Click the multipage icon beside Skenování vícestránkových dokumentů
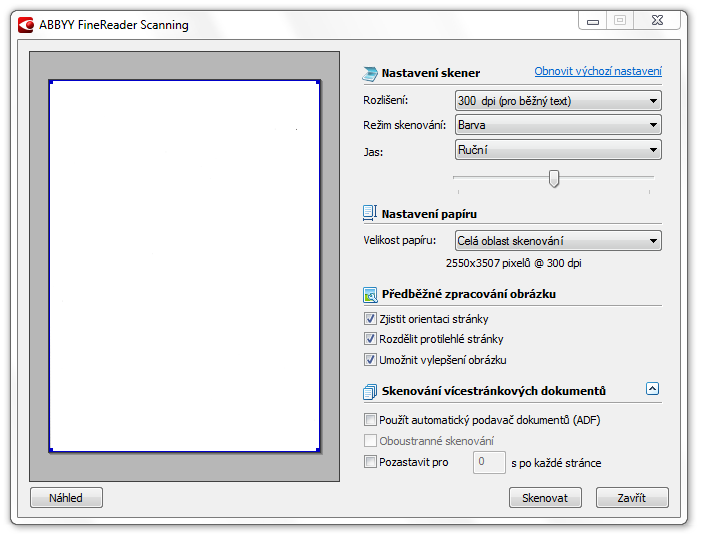This screenshot has height=540, width=702. coord(370,392)
